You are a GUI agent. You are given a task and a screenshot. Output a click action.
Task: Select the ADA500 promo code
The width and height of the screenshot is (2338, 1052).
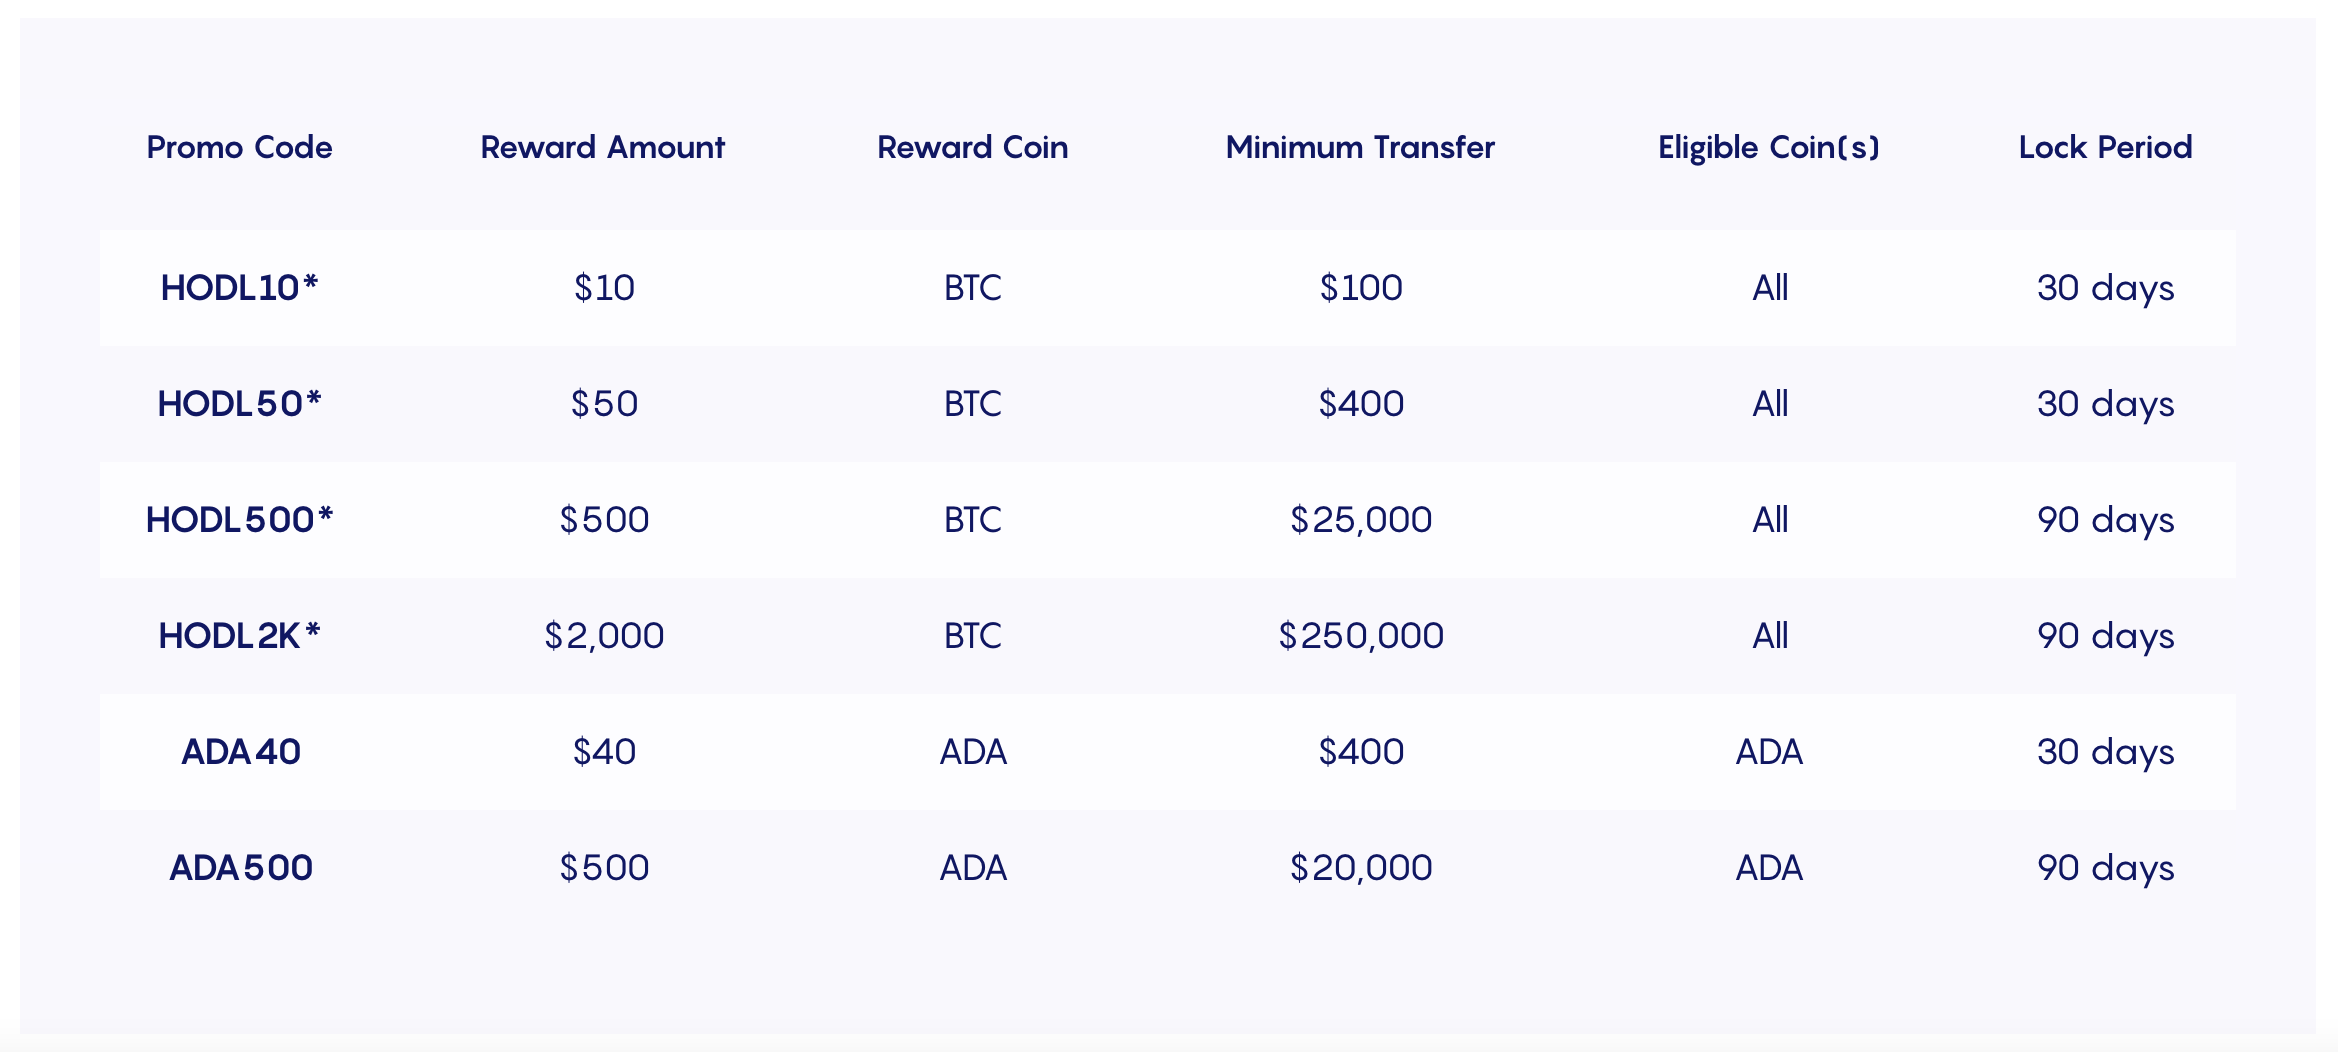241,868
